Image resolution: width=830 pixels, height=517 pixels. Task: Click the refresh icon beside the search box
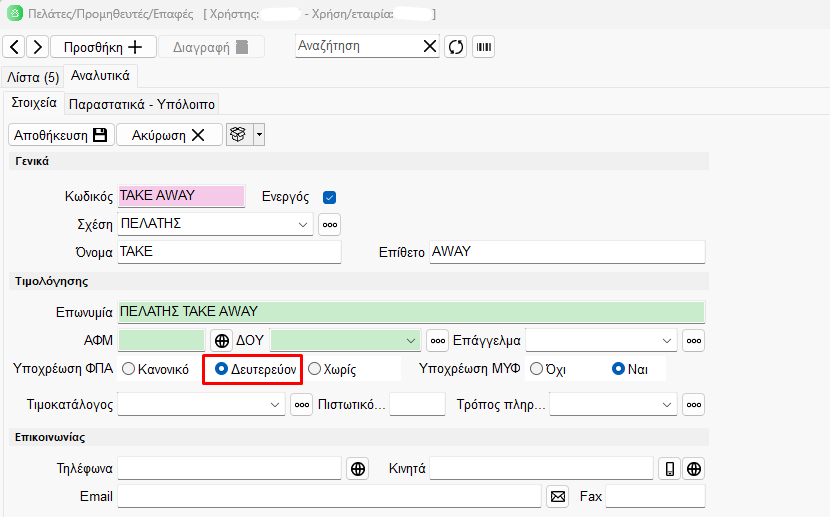[456, 46]
